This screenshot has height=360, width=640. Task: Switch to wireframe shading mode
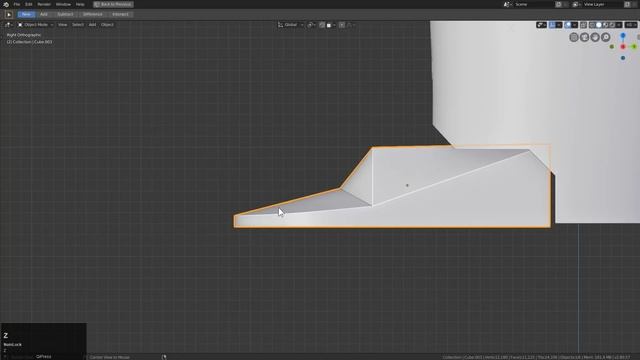(x=592, y=25)
